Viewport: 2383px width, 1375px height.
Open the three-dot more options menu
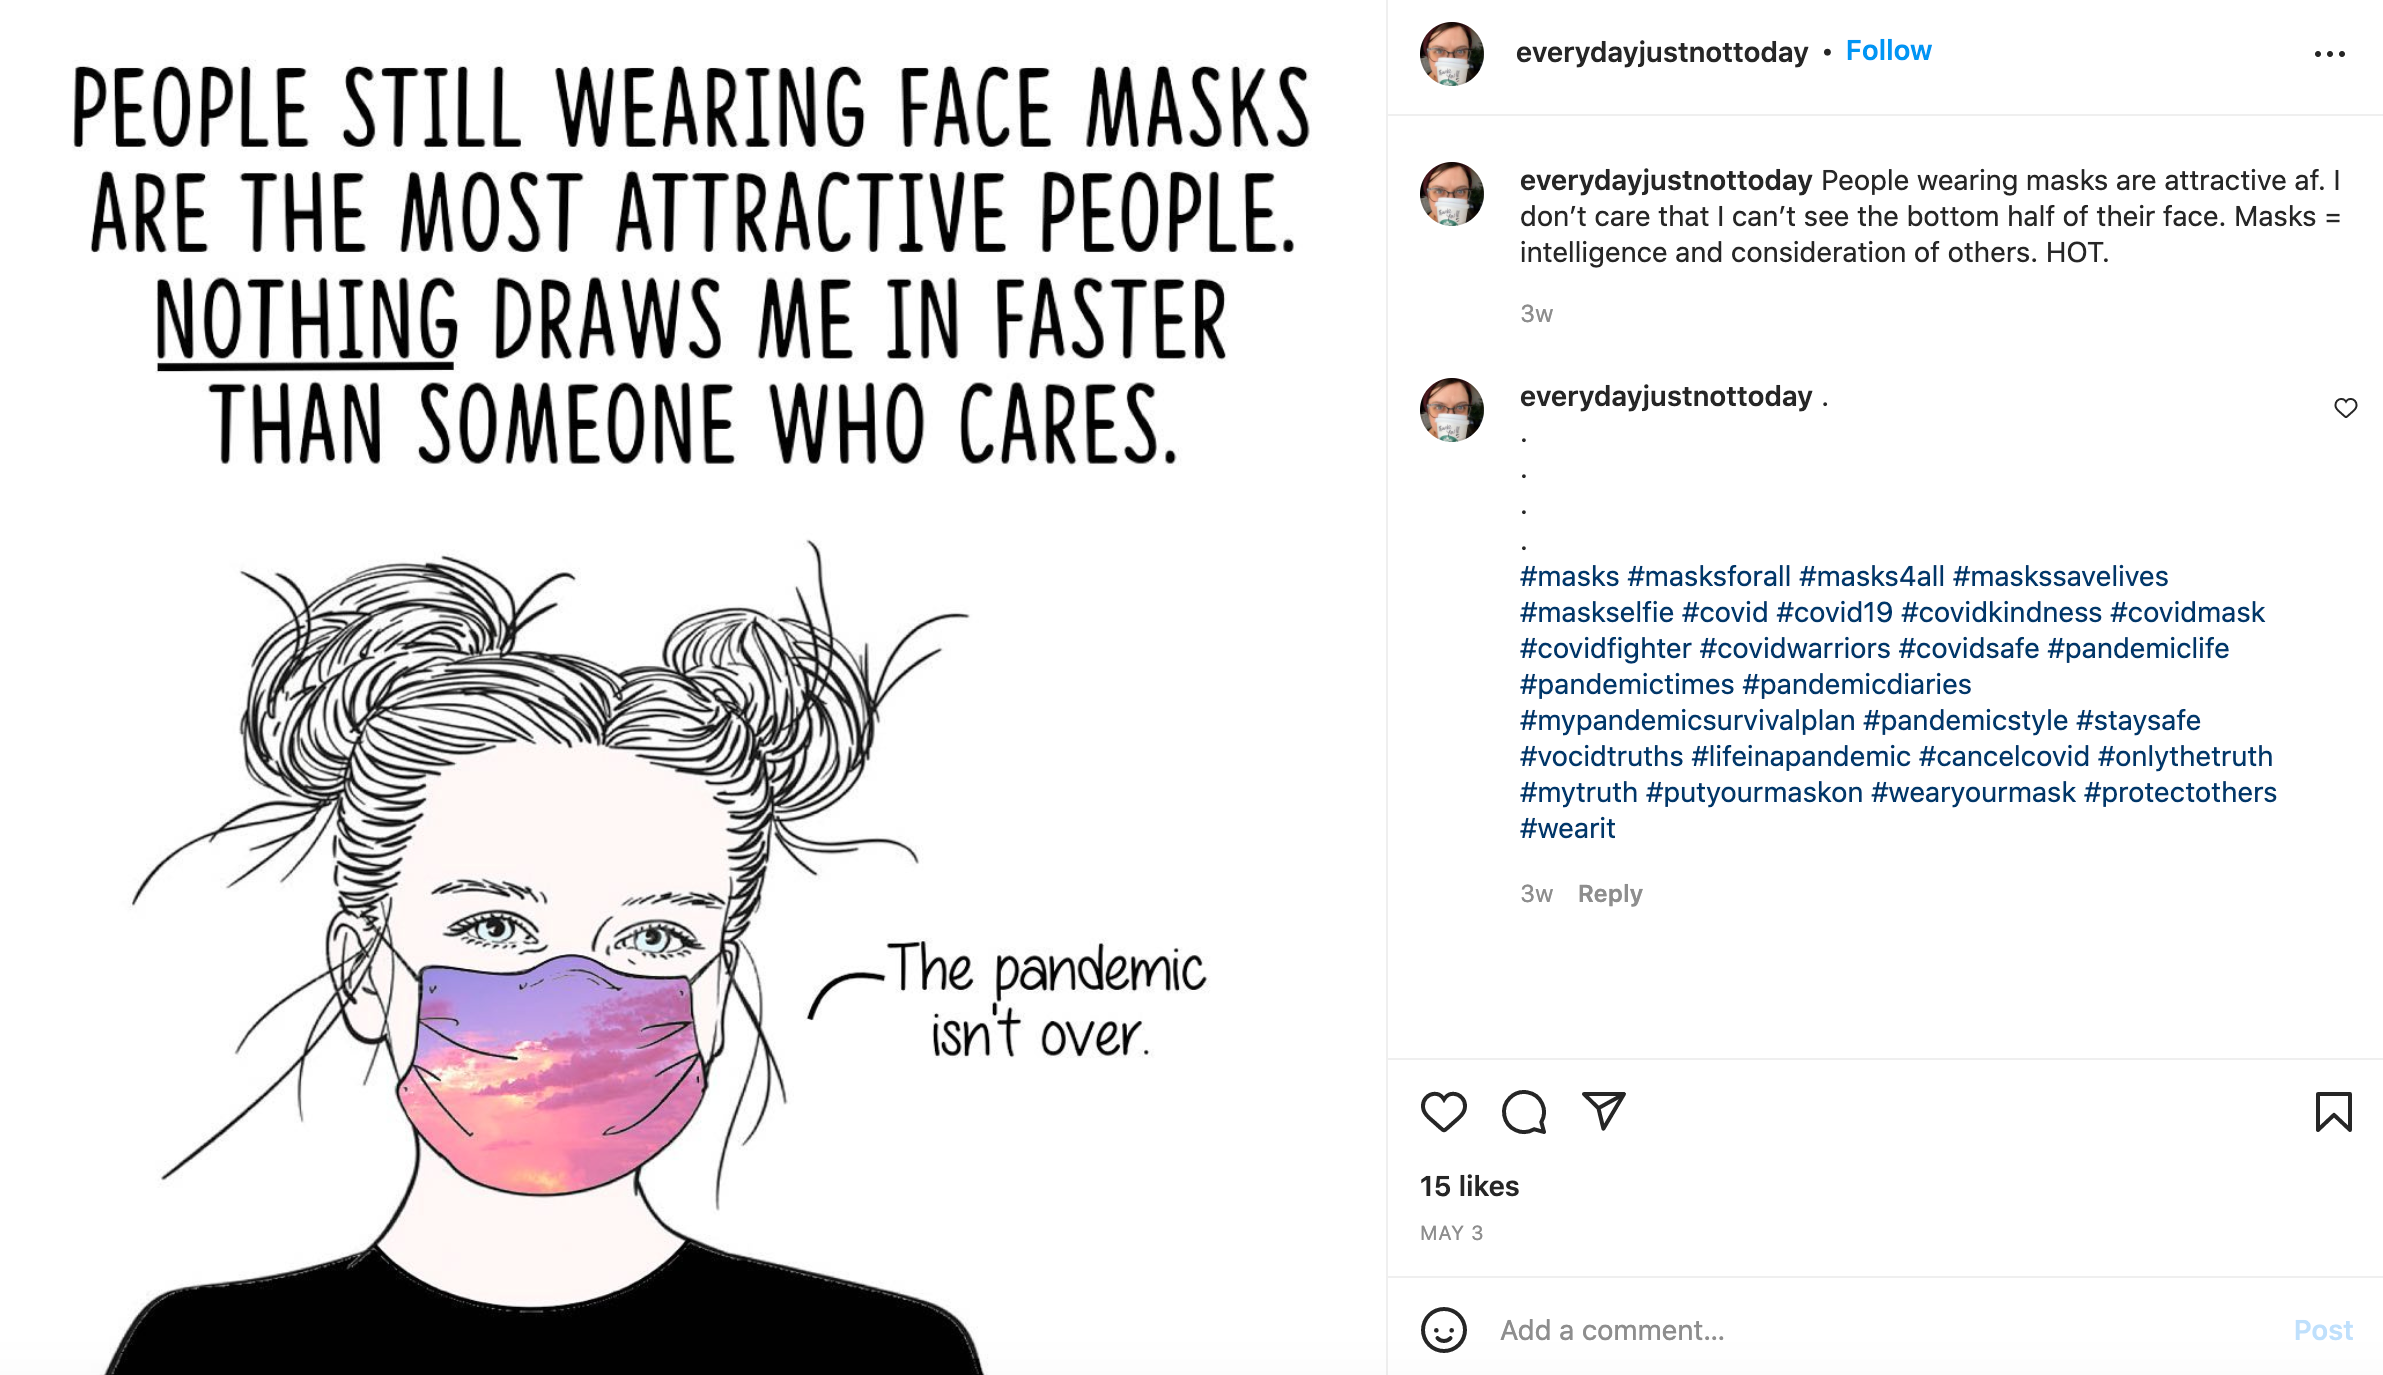pyautogui.click(x=2329, y=54)
